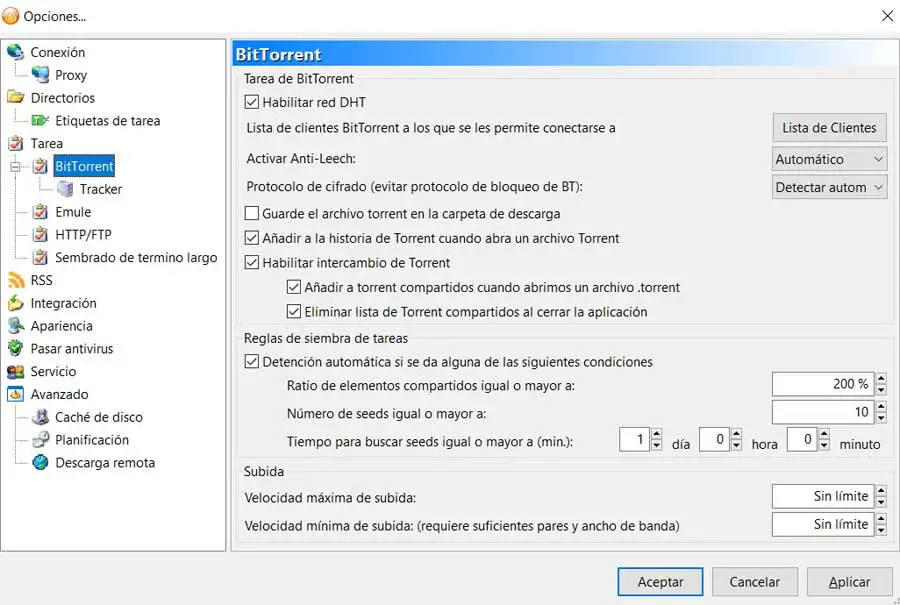Viewport: 900px width, 605px height.
Task: Click the Apariencia icon
Action: (15, 326)
